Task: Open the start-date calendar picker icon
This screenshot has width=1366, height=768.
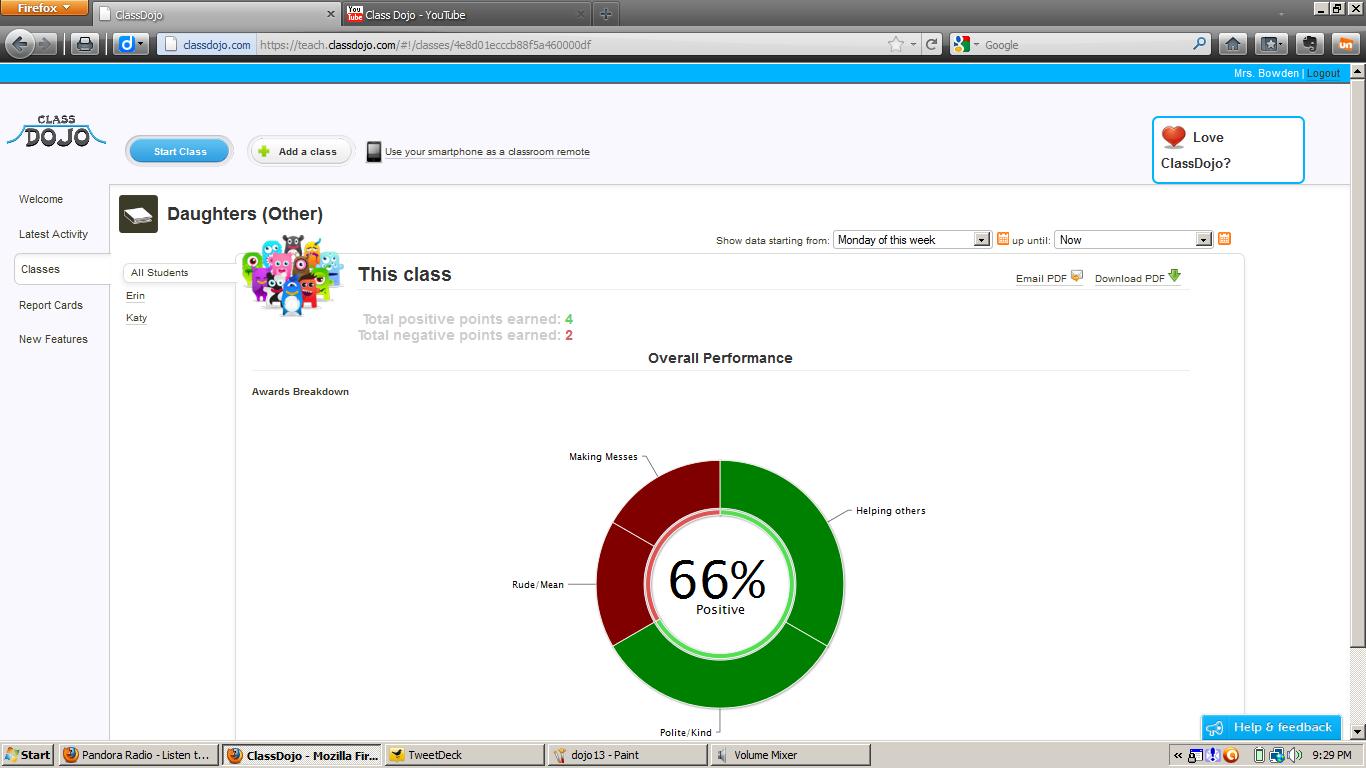Action: [x=1003, y=239]
